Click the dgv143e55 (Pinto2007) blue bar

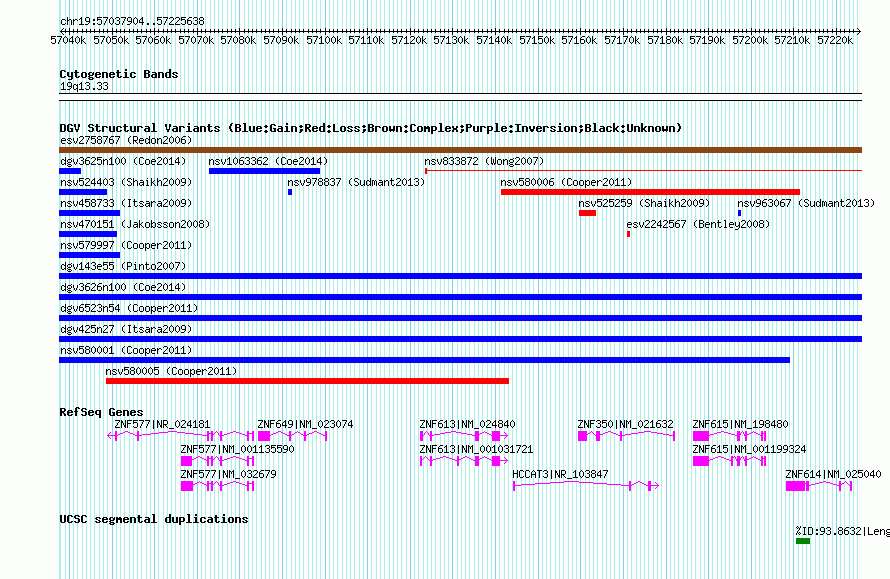460,276
